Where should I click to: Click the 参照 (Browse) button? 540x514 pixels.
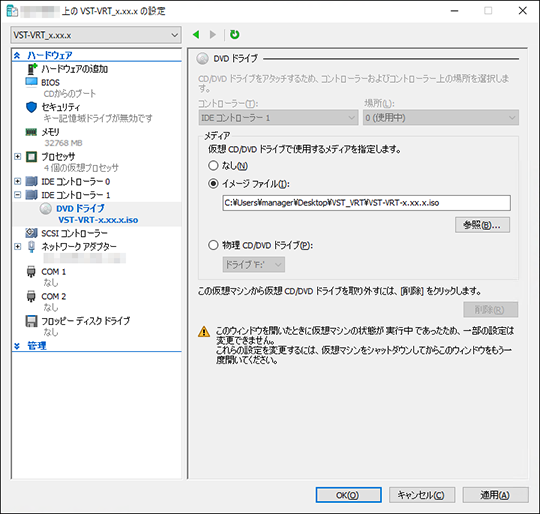(482, 225)
